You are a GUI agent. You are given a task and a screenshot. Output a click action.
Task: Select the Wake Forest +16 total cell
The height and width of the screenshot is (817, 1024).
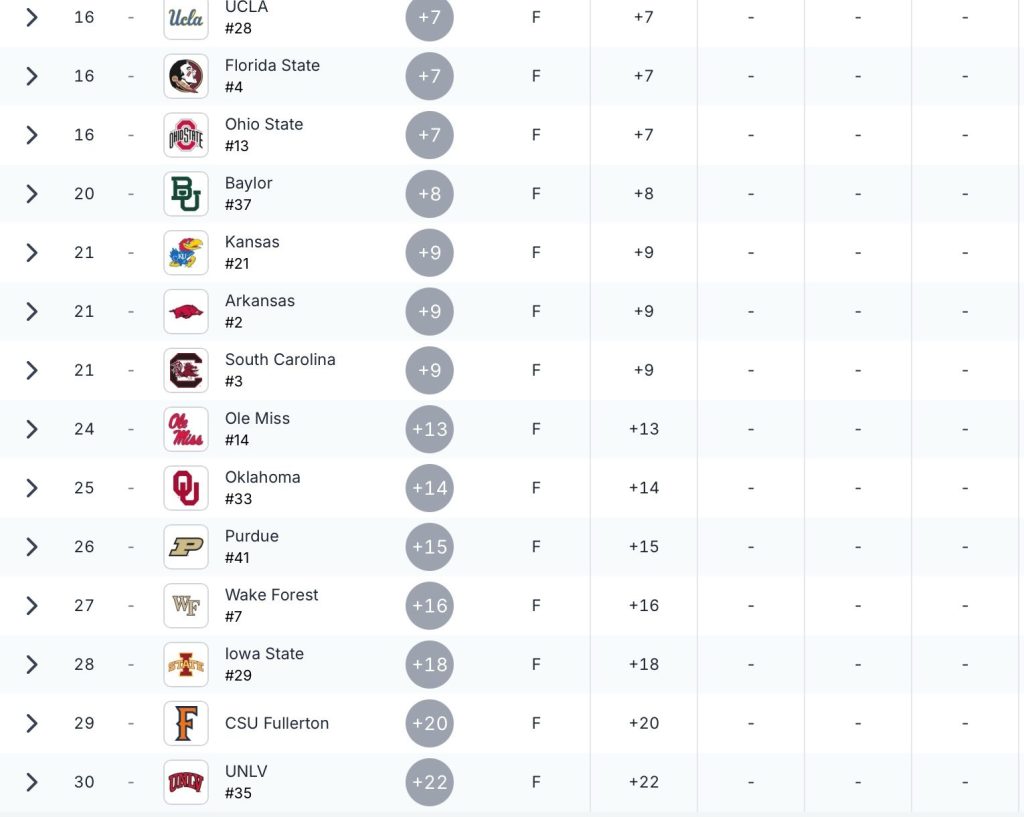pos(644,606)
